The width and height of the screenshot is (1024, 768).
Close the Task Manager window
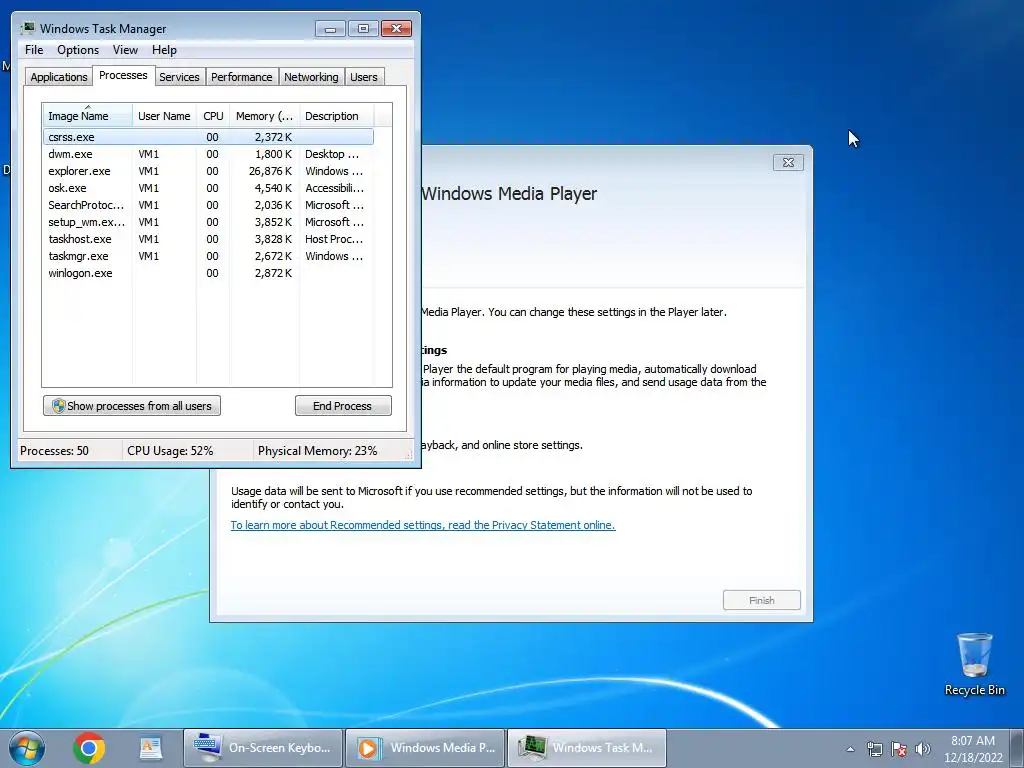pos(396,29)
